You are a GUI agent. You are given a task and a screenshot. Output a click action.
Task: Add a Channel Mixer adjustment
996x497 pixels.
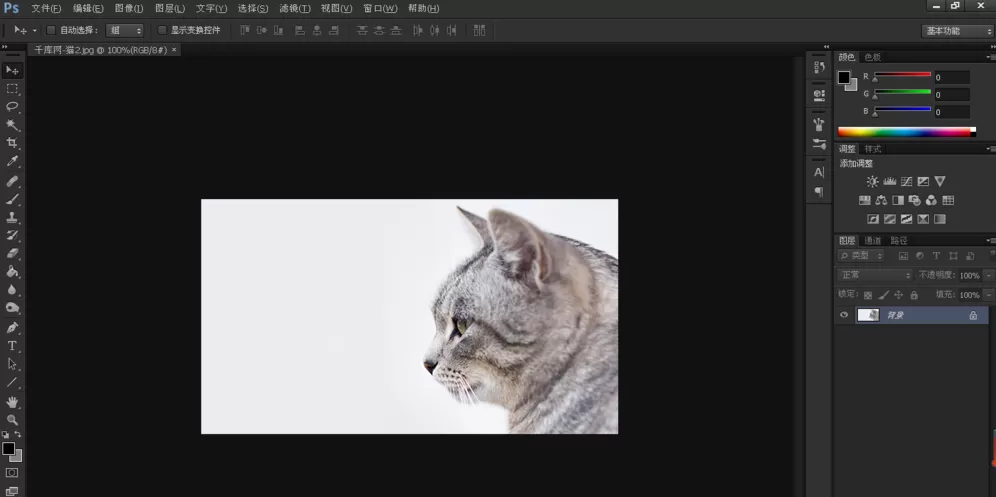coord(931,200)
